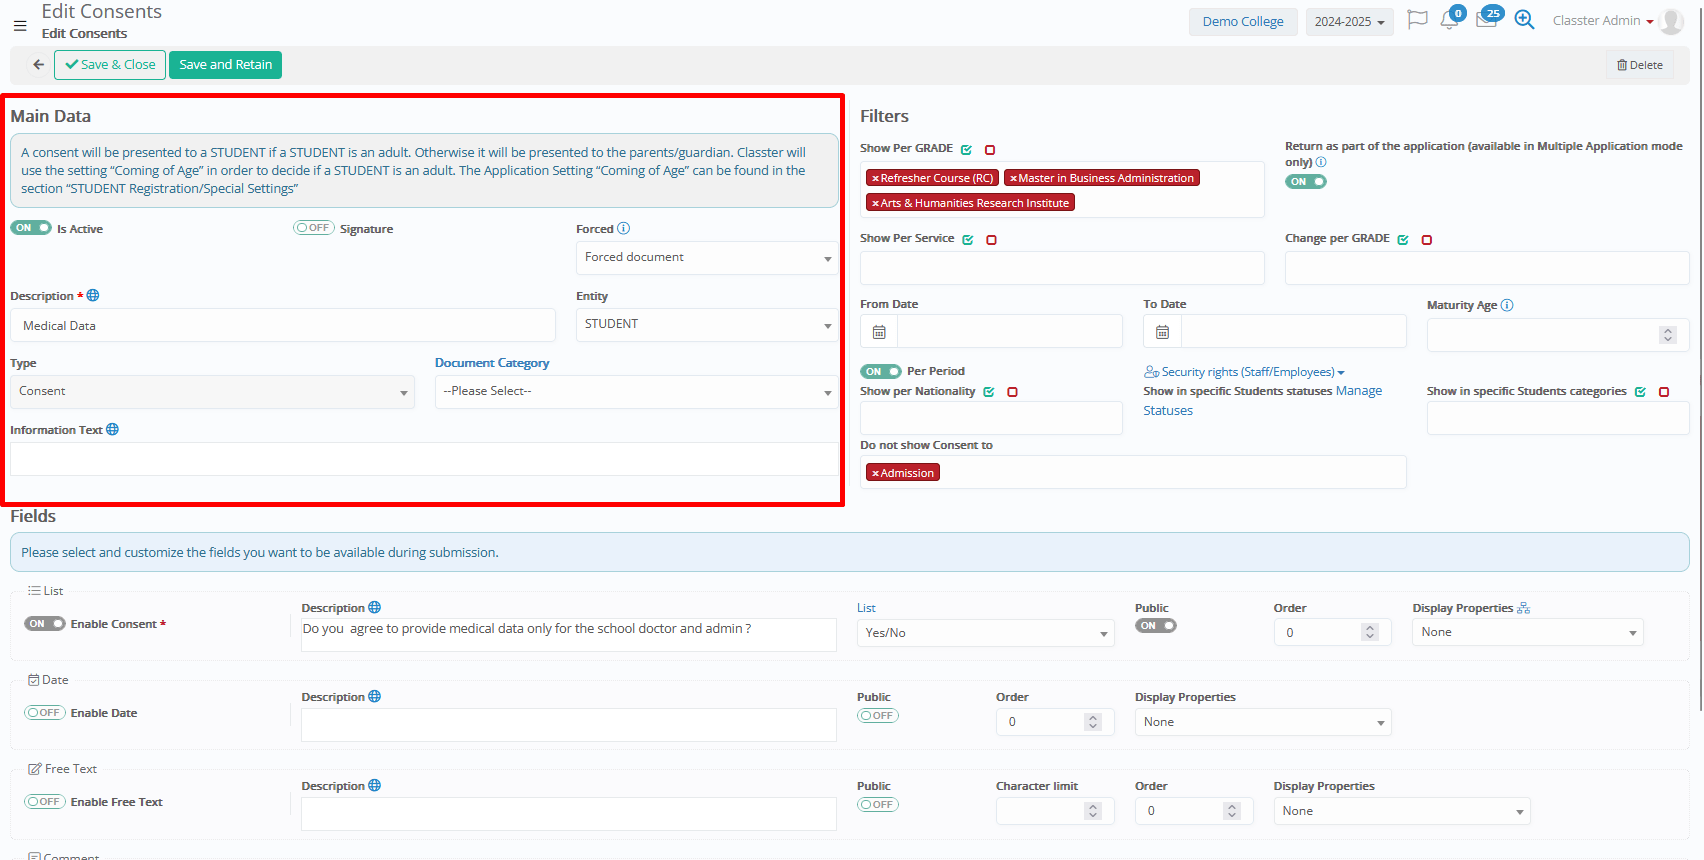Expand the Forced document dropdown
The width and height of the screenshot is (1704, 860).
[707, 258]
